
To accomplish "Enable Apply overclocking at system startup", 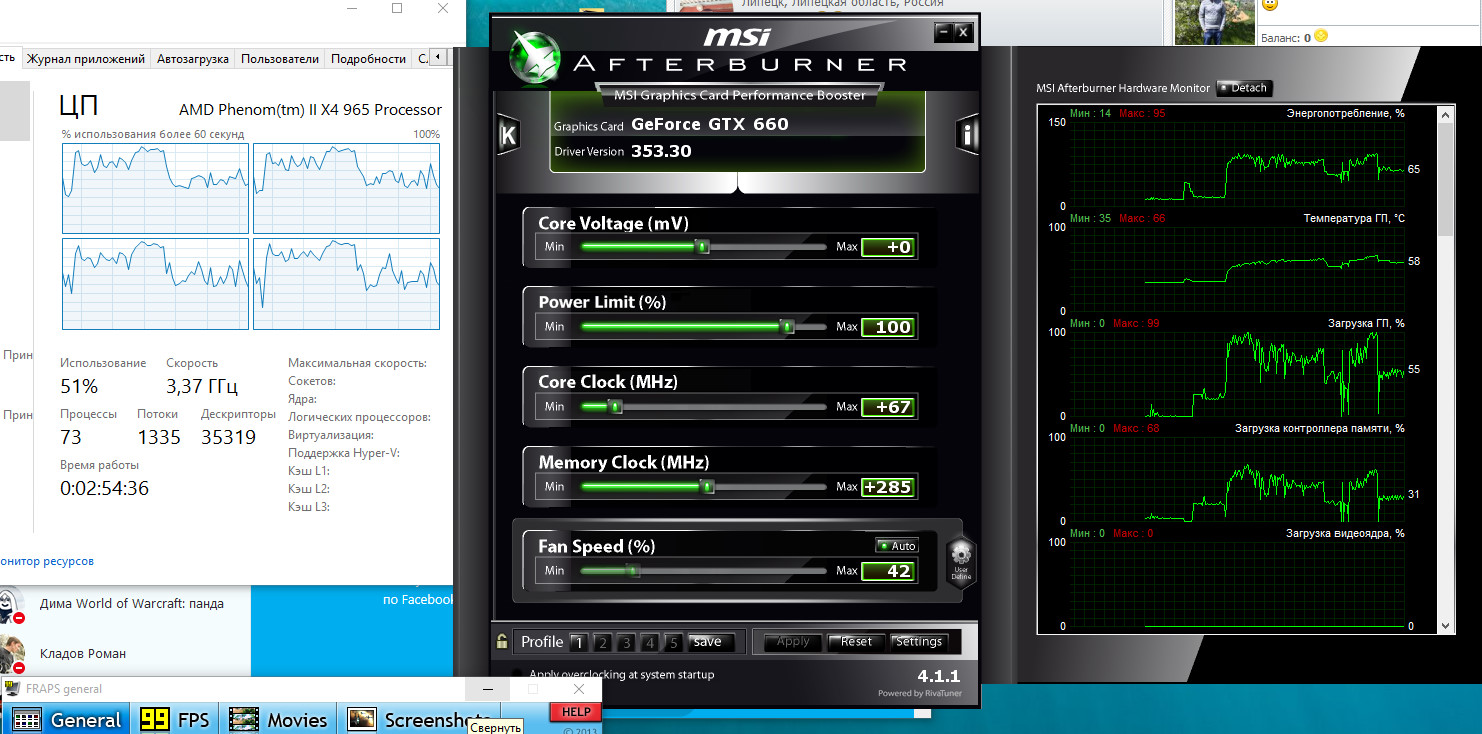I will [517, 675].
